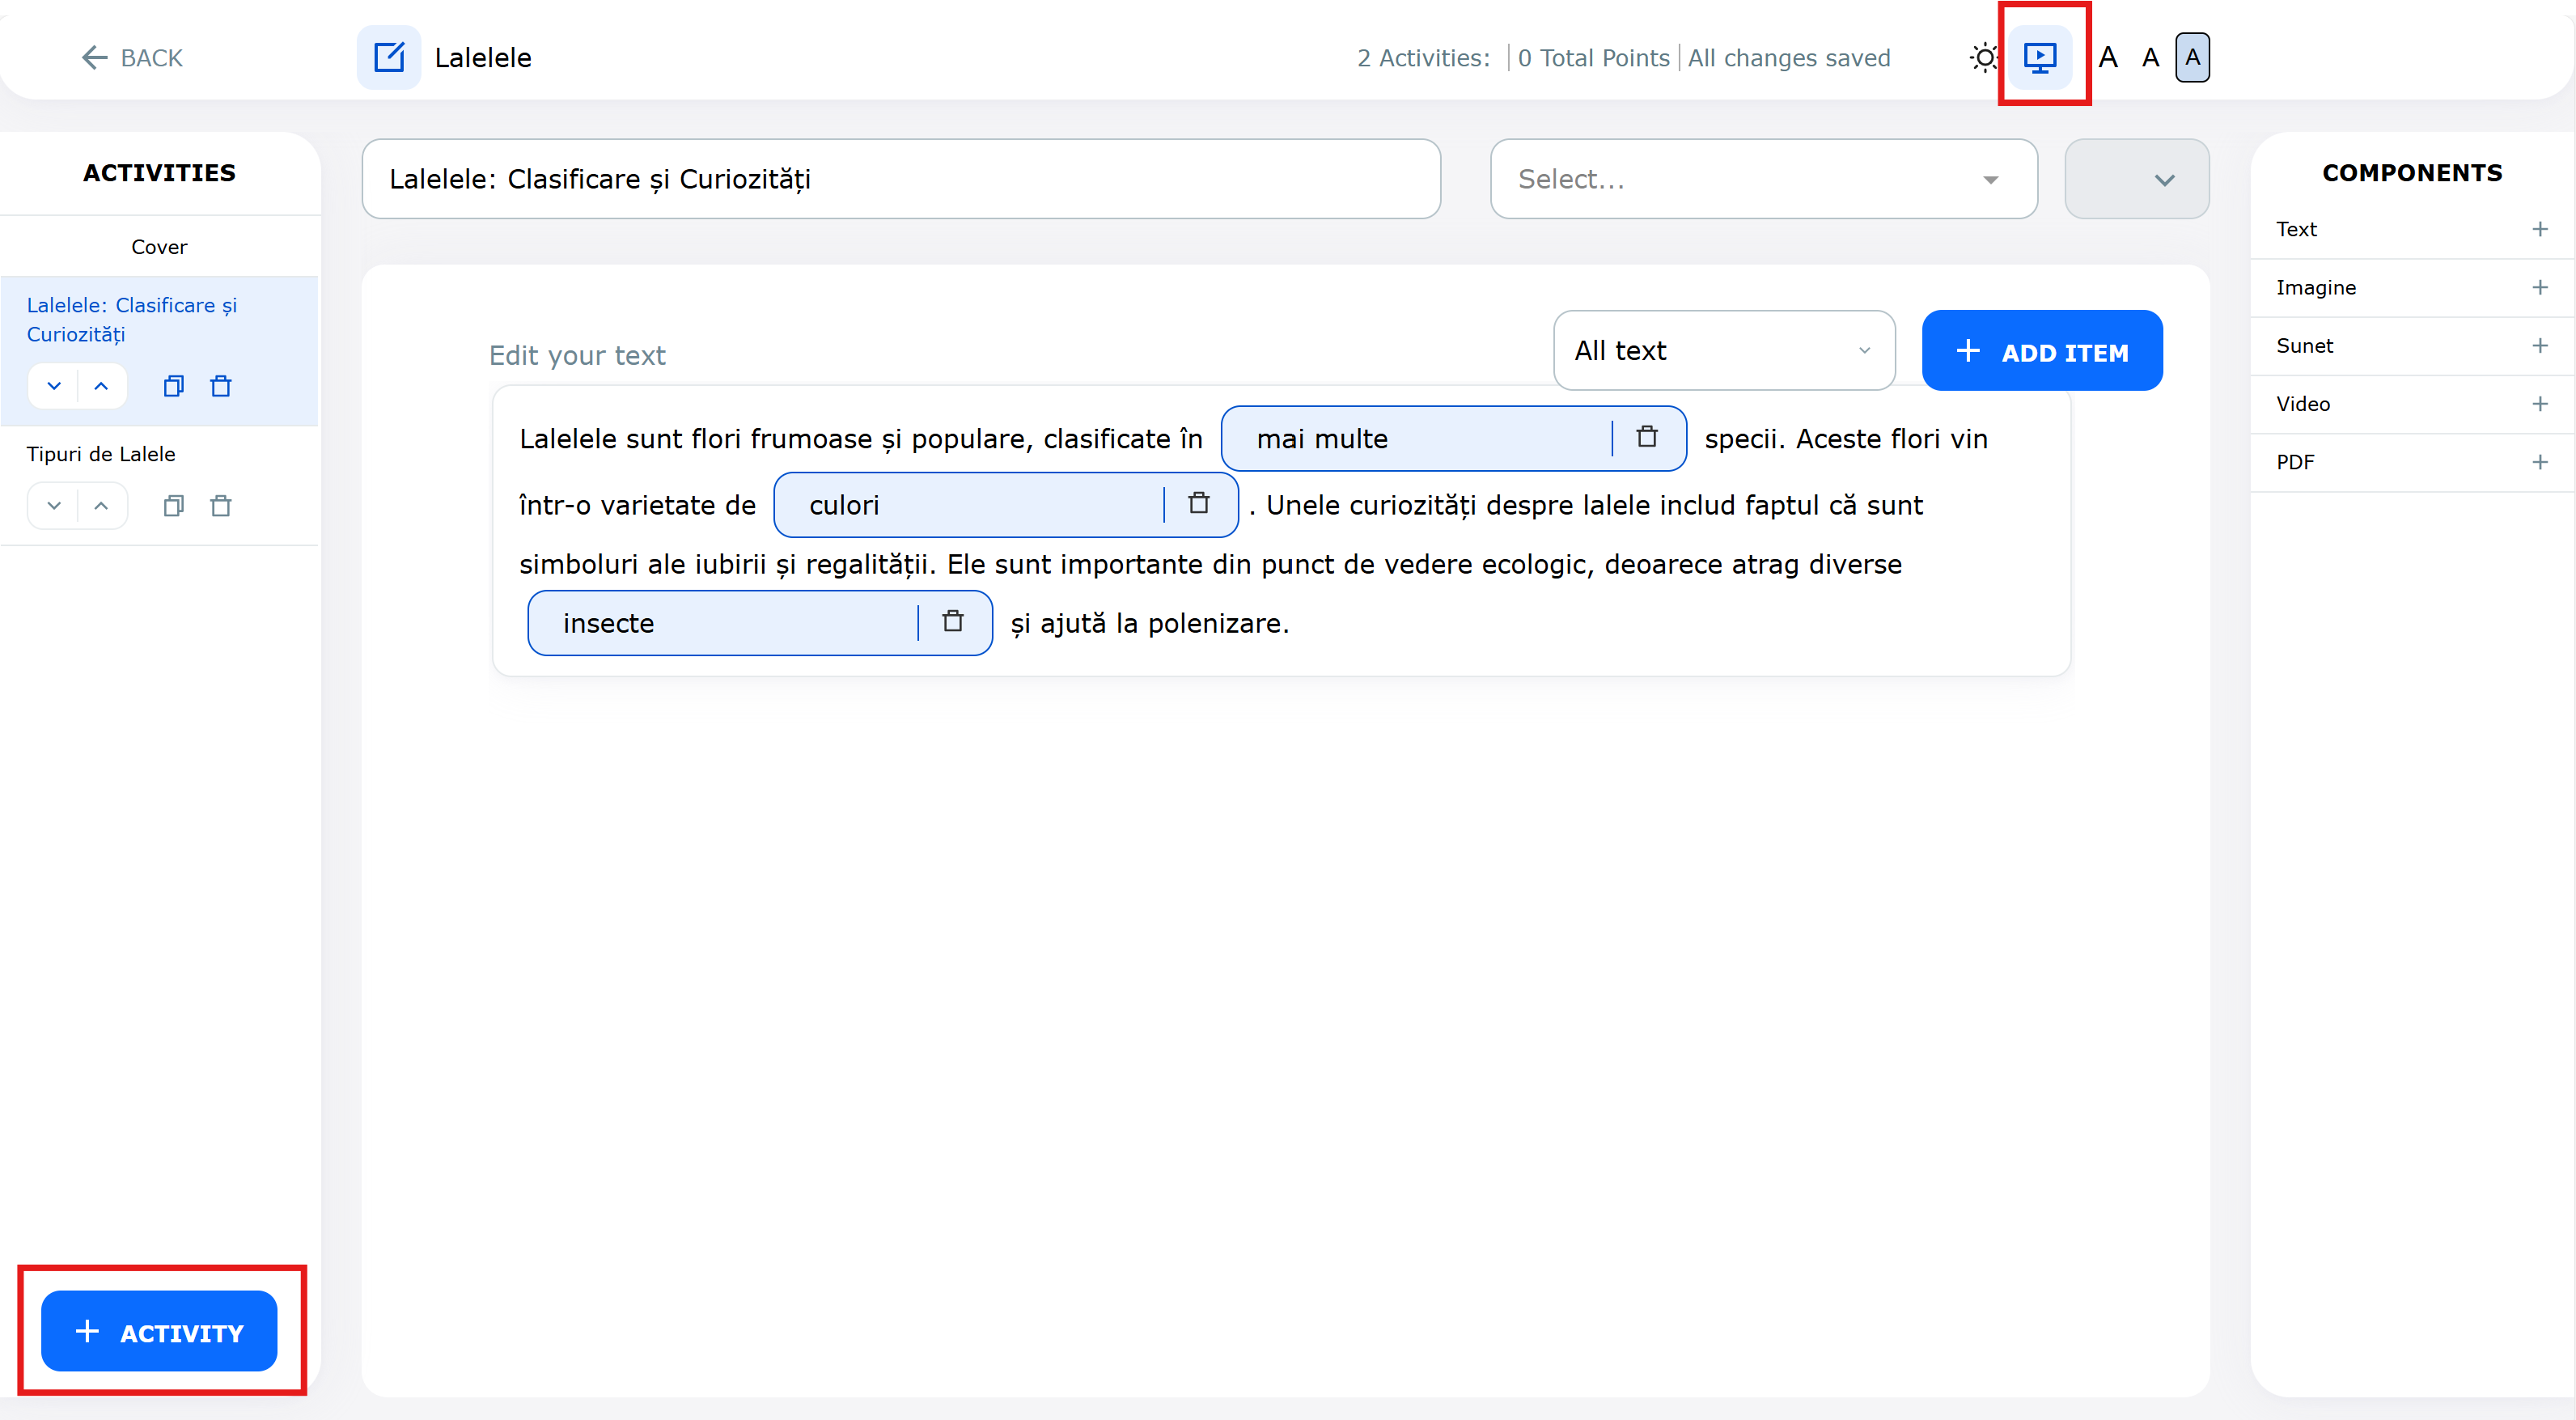Select the largest font size A

pos(2108,57)
